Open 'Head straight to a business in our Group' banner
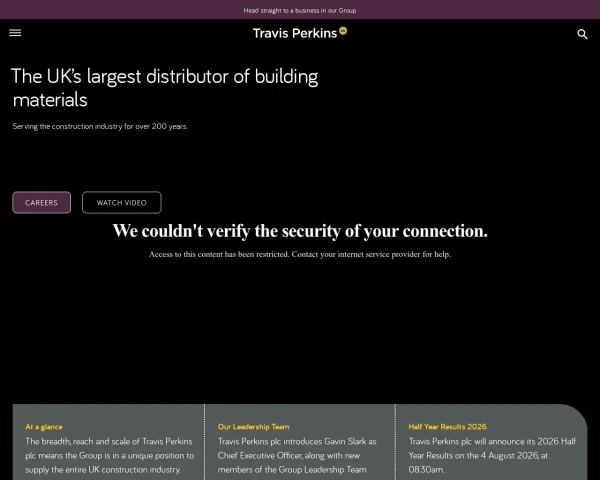The width and height of the screenshot is (600, 480). click(x=300, y=10)
